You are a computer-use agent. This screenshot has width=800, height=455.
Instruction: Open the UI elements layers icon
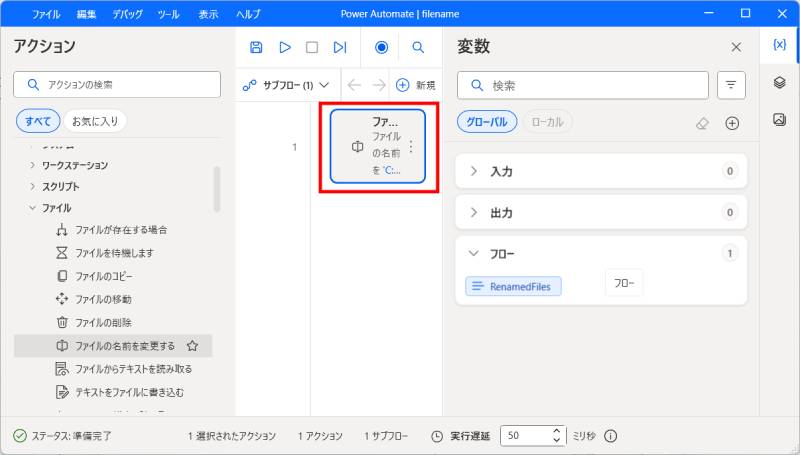point(779,82)
